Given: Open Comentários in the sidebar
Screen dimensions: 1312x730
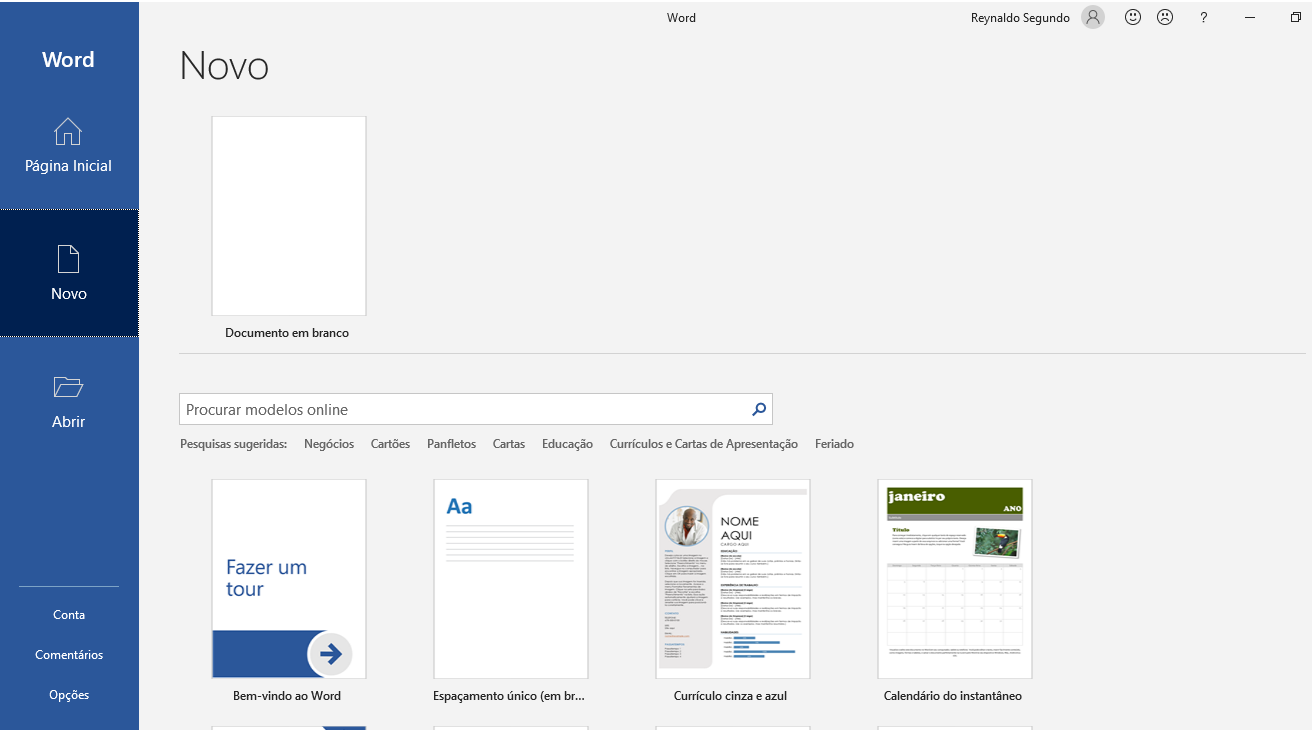Looking at the screenshot, I should pyautogui.click(x=69, y=655).
